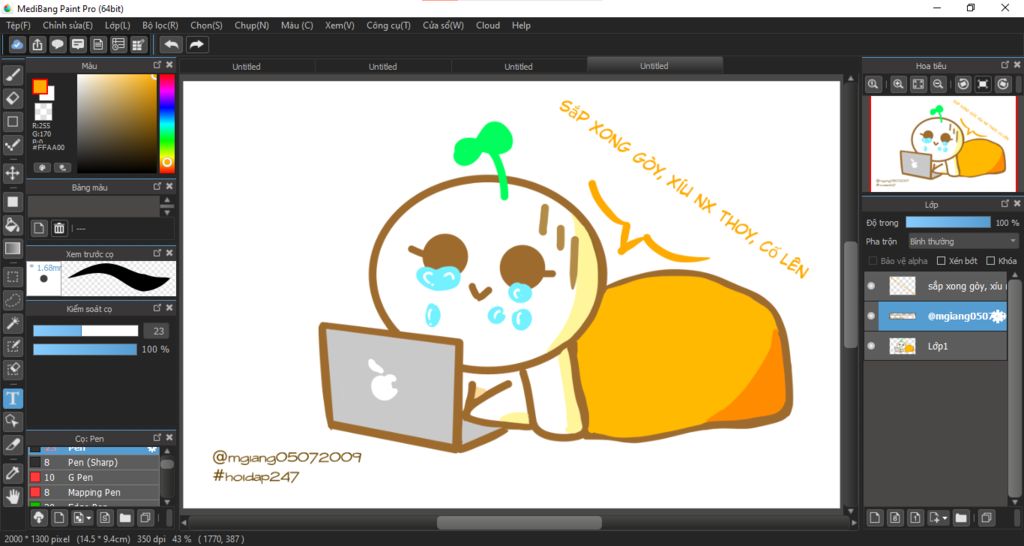Click the cloud save icon in toolbar

click(18, 44)
